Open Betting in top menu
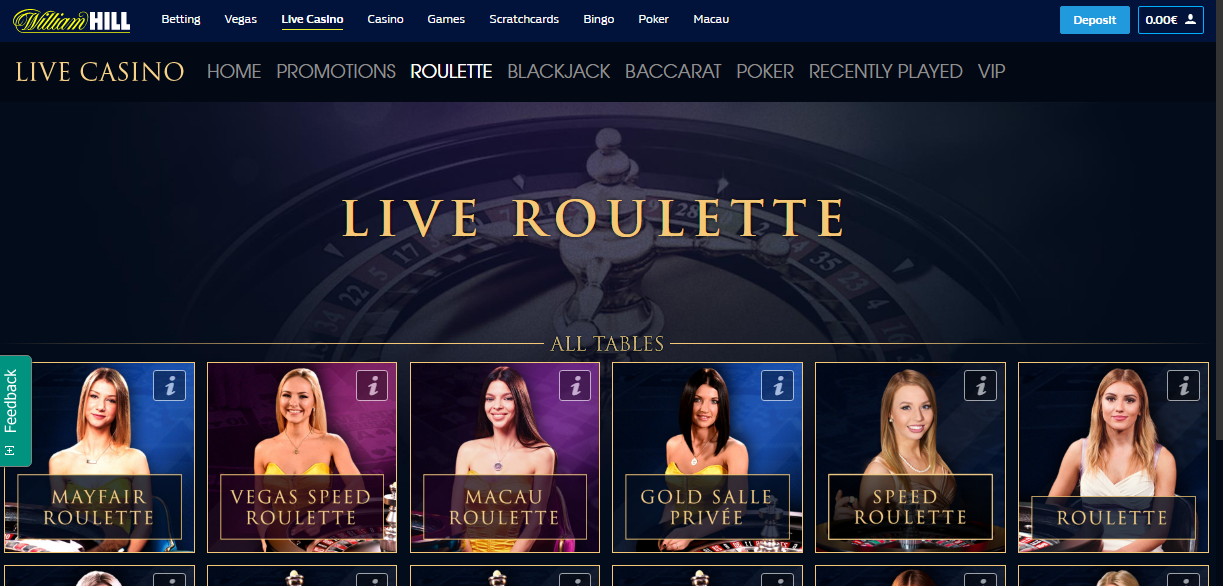Viewport: 1223px width, 586px height. click(x=181, y=20)
